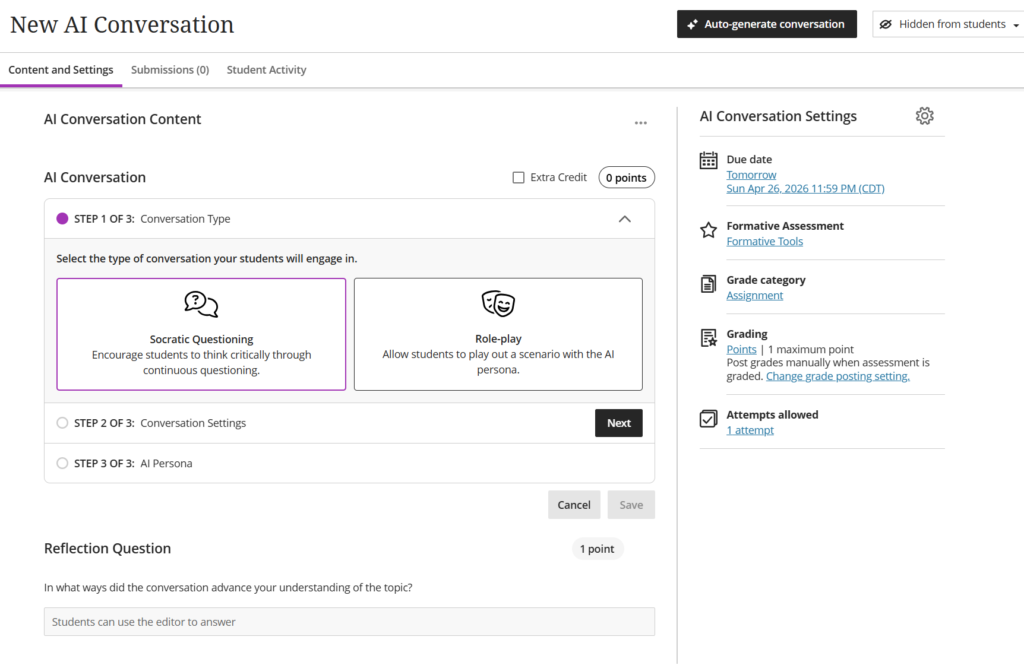Click the Attempts allowed checkmark icon
The width and height of the screenshot is (1024, 665).
tap(709, 419)
